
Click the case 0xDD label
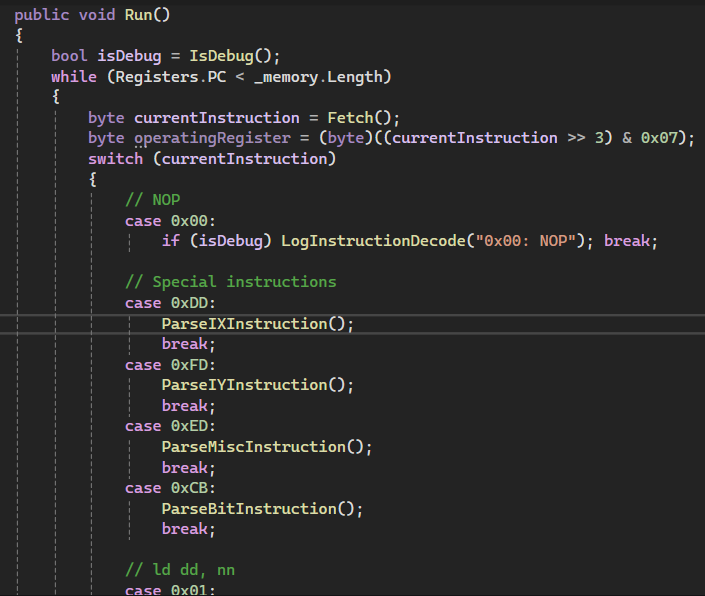pos(170,303)
